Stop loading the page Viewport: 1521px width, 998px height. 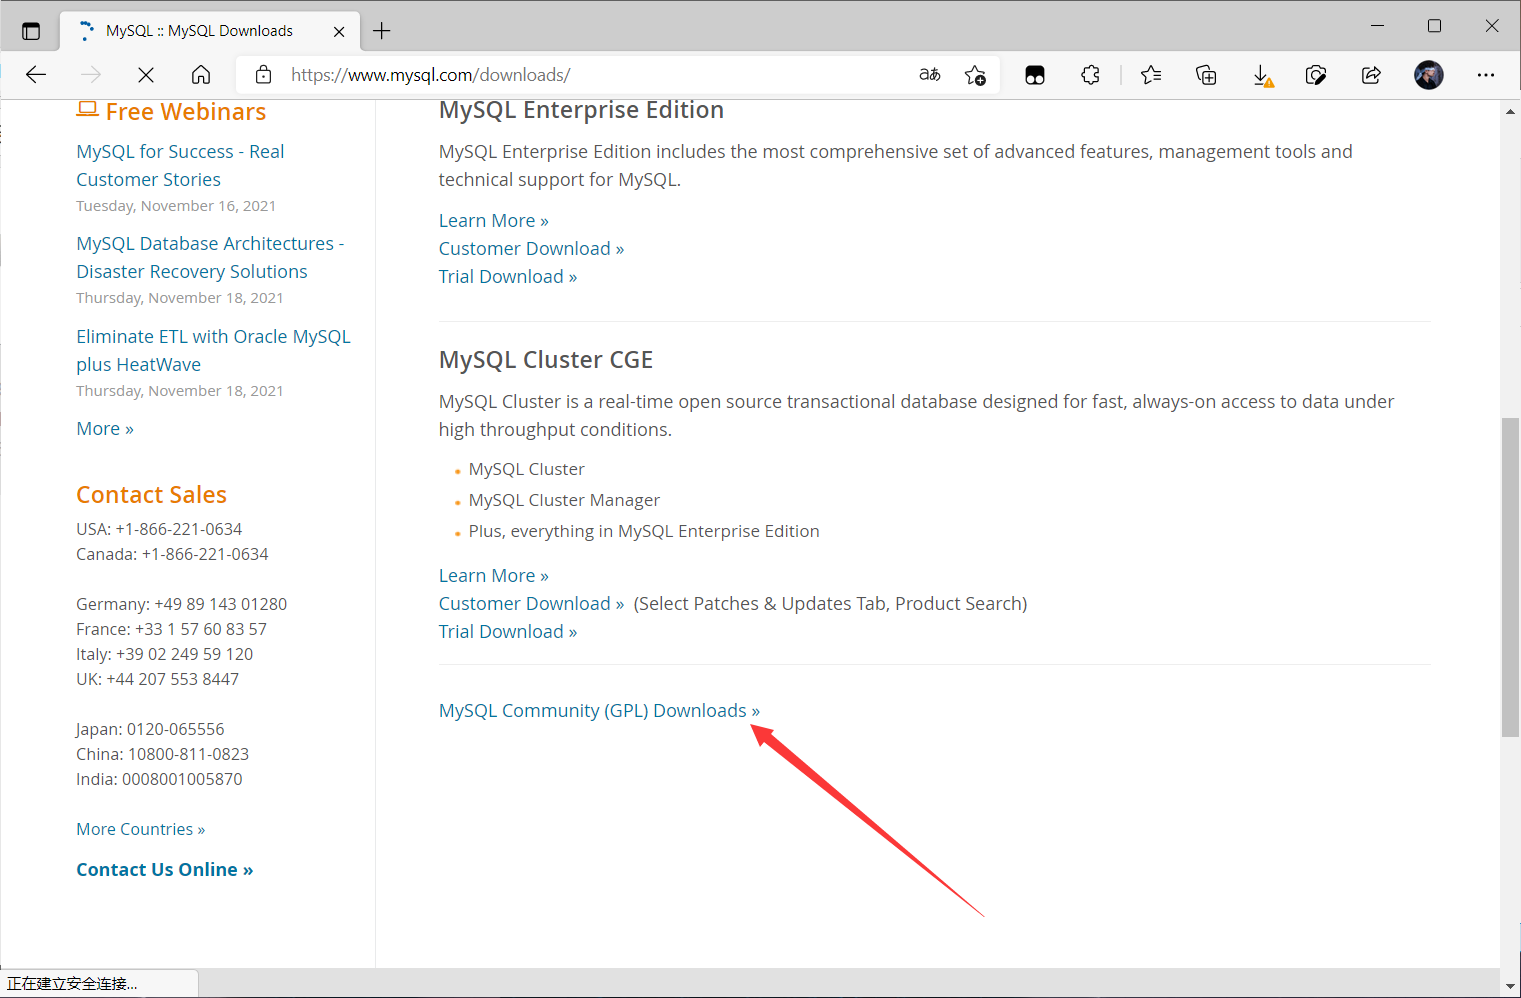point(145,74)
